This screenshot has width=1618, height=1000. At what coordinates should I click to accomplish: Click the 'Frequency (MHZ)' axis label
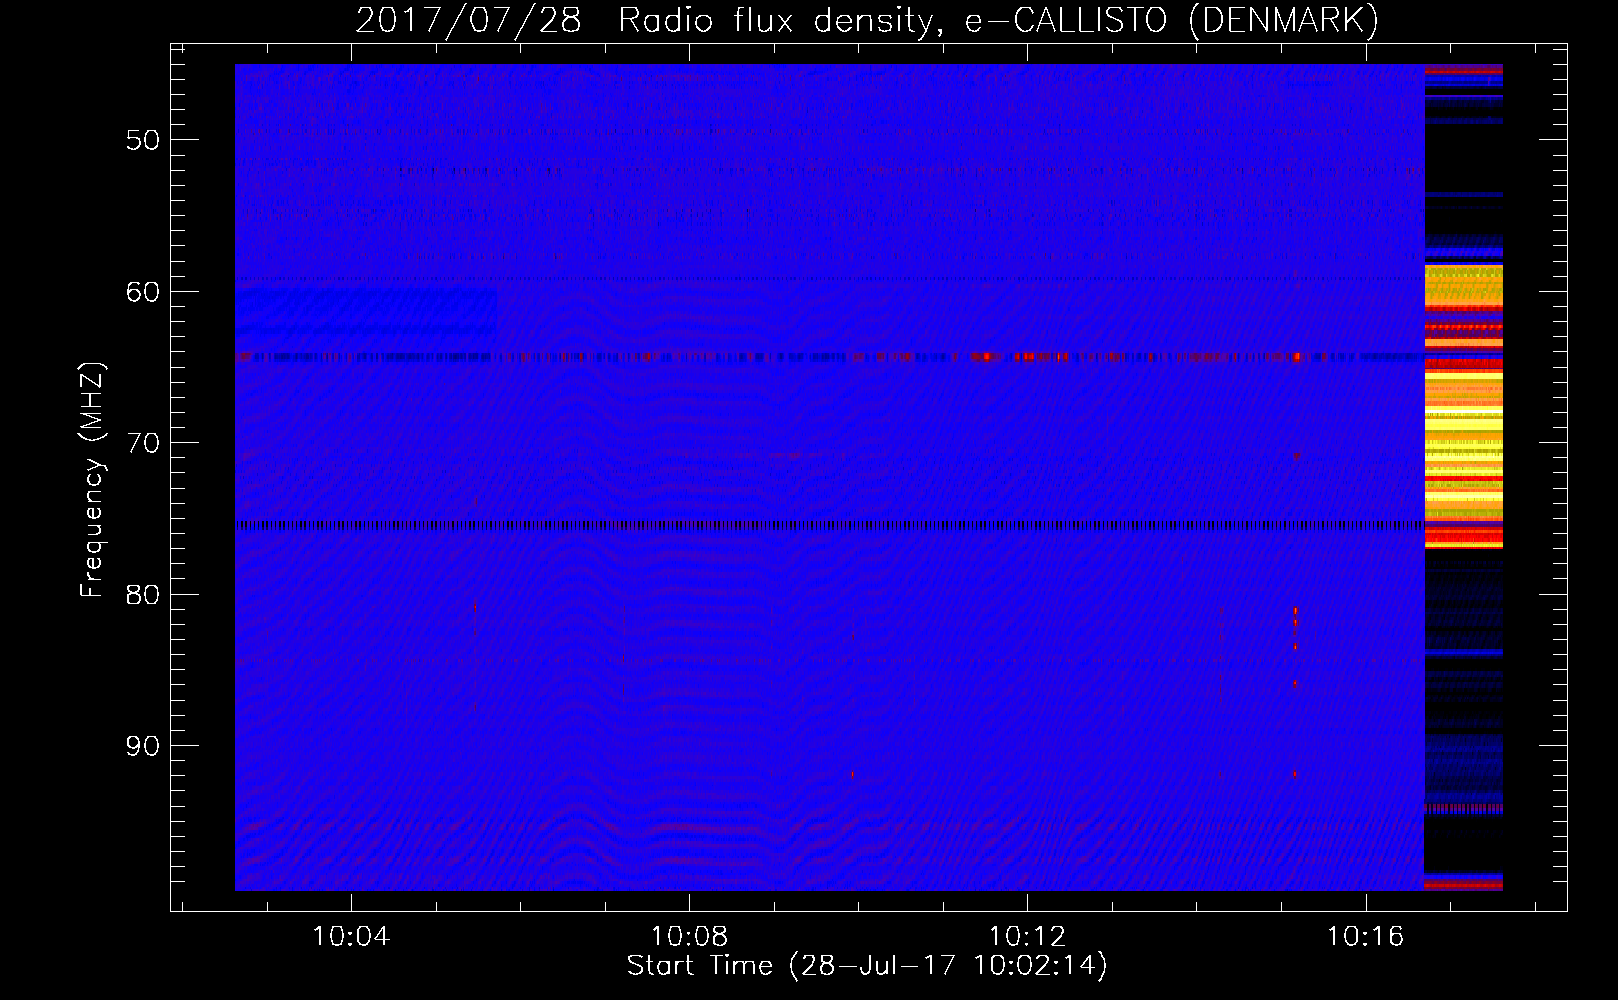[x=92, y=480]
